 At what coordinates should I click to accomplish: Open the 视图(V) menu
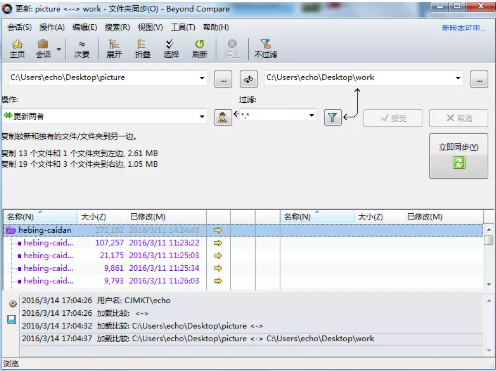pyautogui.click(x=151, y=27)
